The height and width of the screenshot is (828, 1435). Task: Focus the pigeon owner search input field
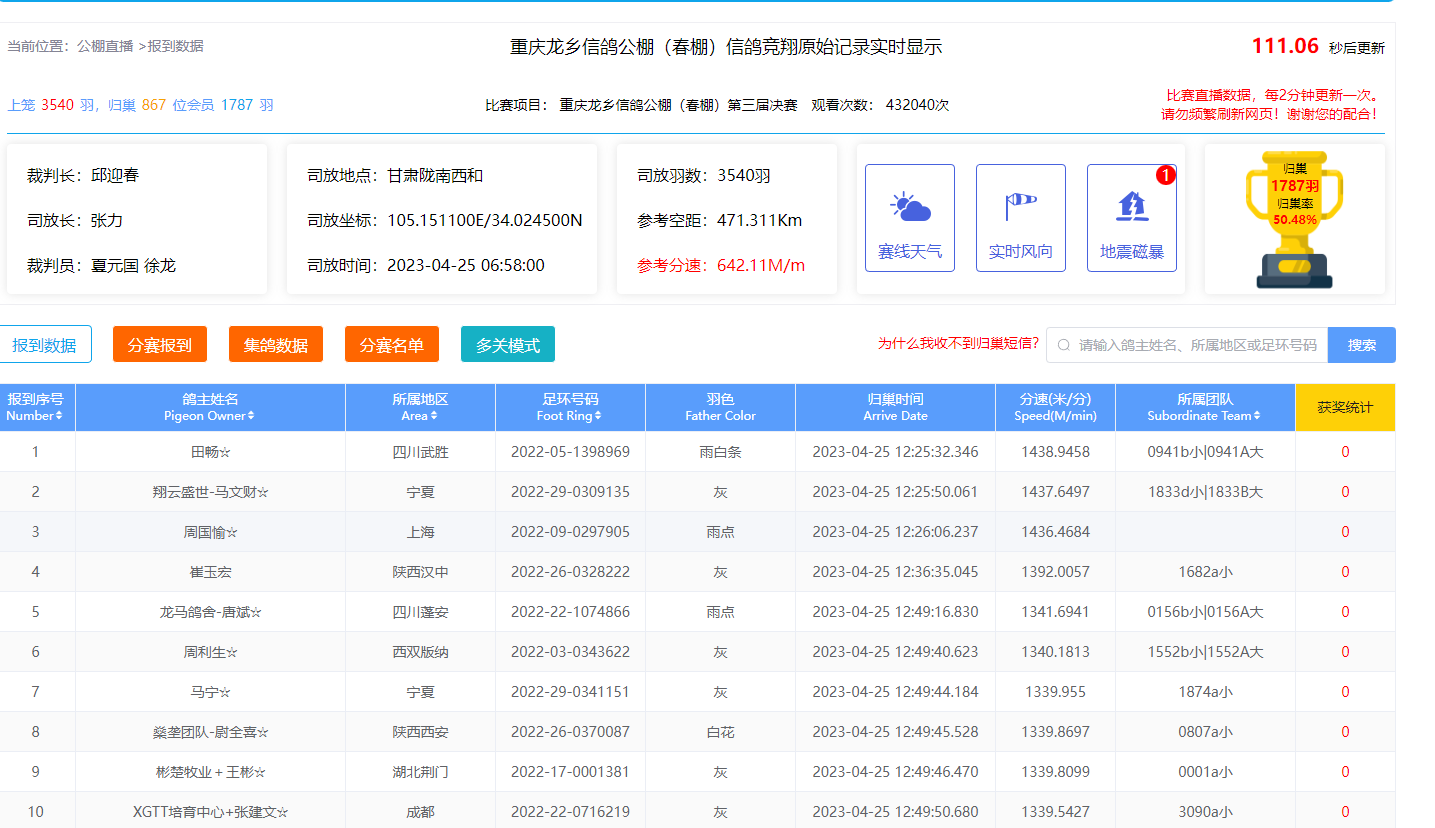pos(1198,345)
